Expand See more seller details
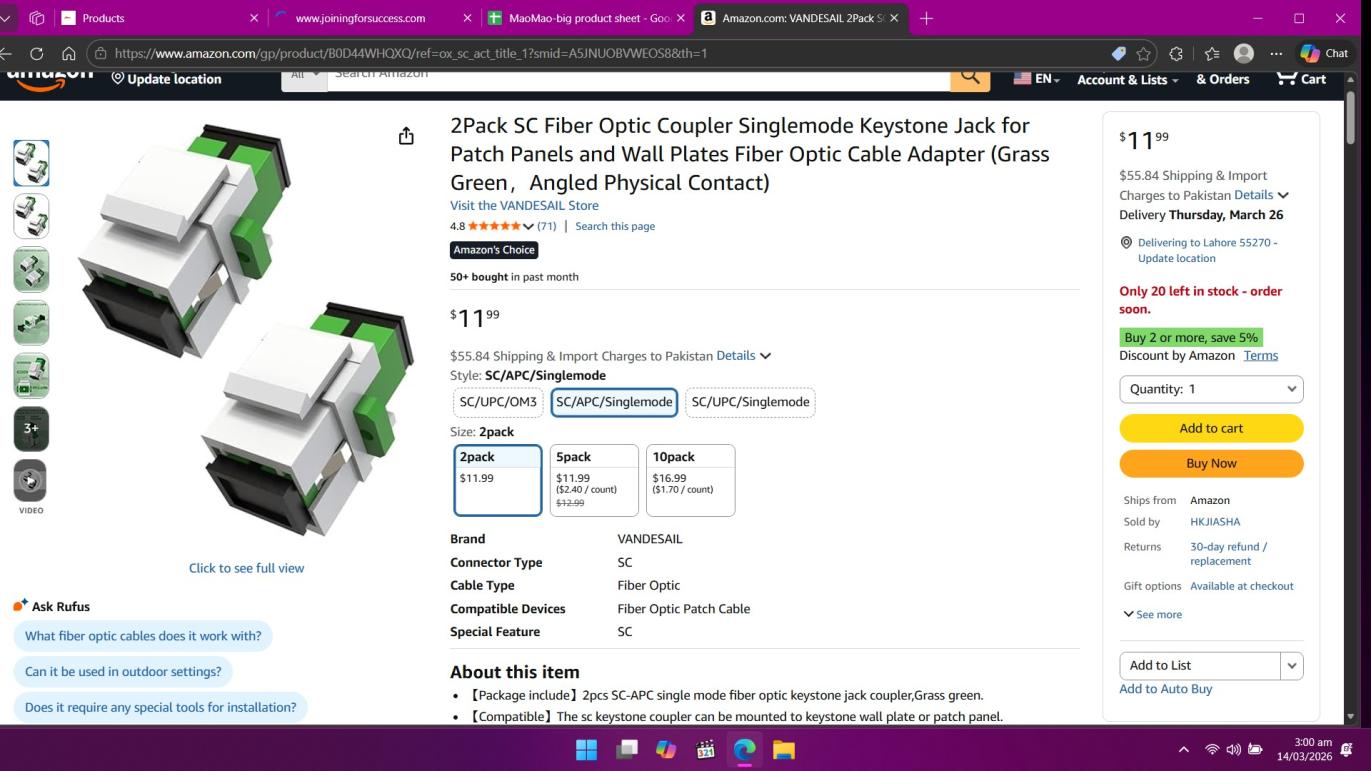 [x=1153, y=614]
